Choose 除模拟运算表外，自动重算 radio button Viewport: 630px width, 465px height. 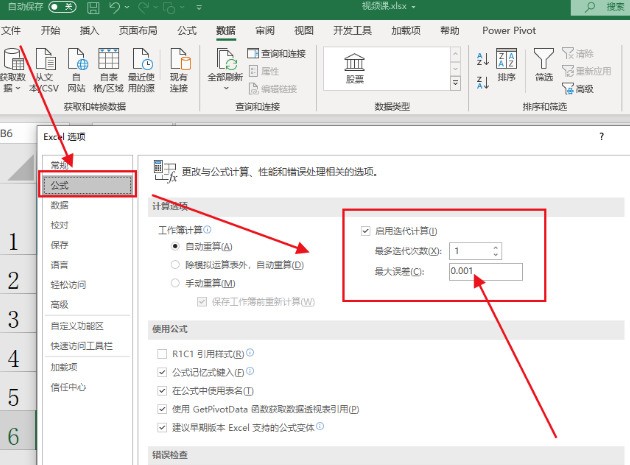click(x=175, y=264)
